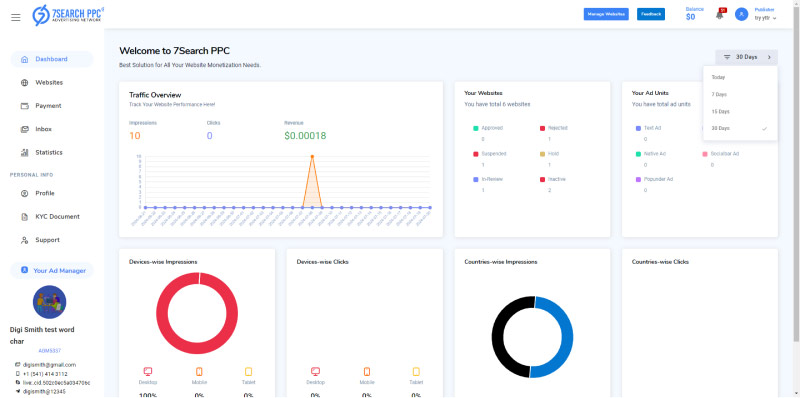Click the Payment card icon
This screenshot has width=800, height=398.
pyautogui.click(x=24, y=106)
